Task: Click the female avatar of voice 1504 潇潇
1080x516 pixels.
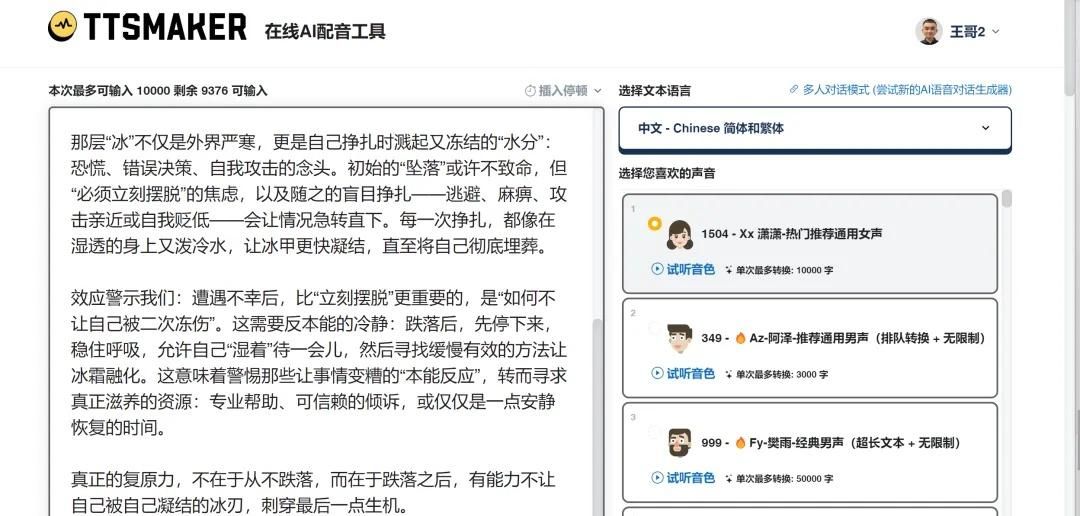Action: click(679, 235)
